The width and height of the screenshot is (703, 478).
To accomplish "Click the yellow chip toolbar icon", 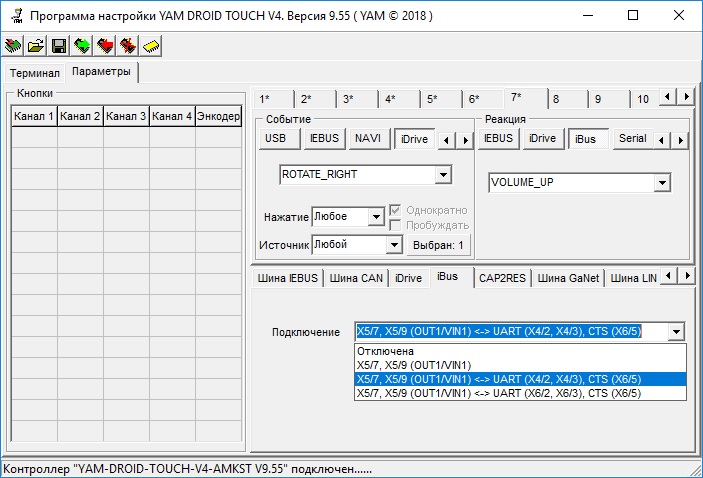I will tap(151, 46).
